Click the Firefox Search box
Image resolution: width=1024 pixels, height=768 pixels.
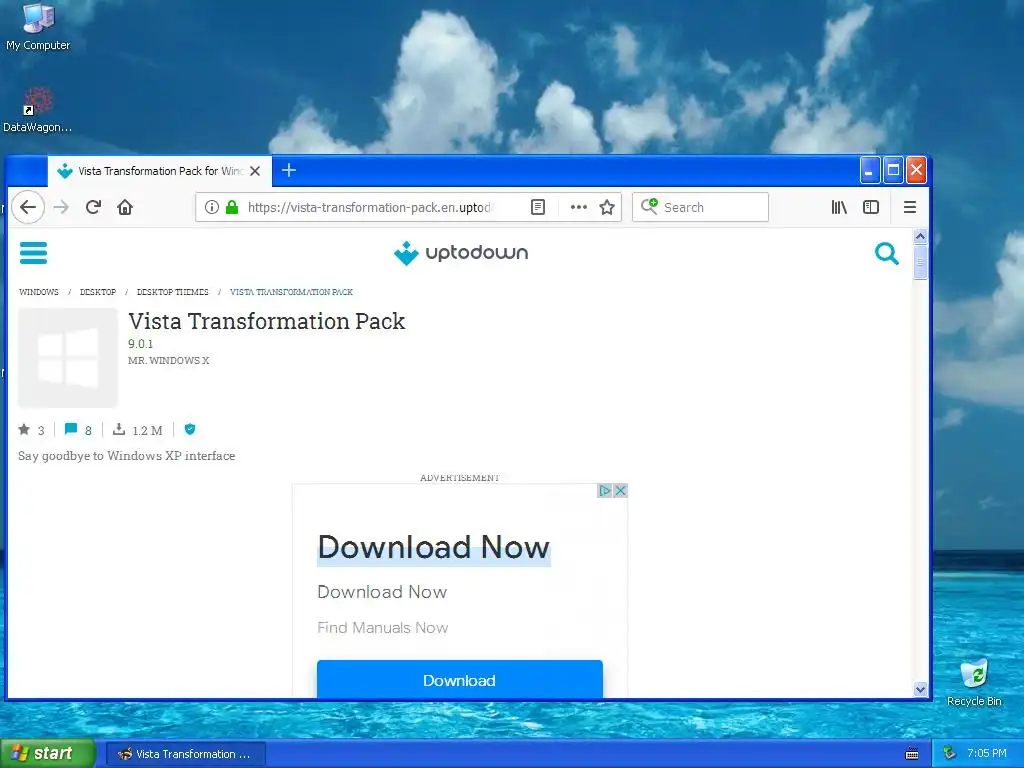point(700,208)
